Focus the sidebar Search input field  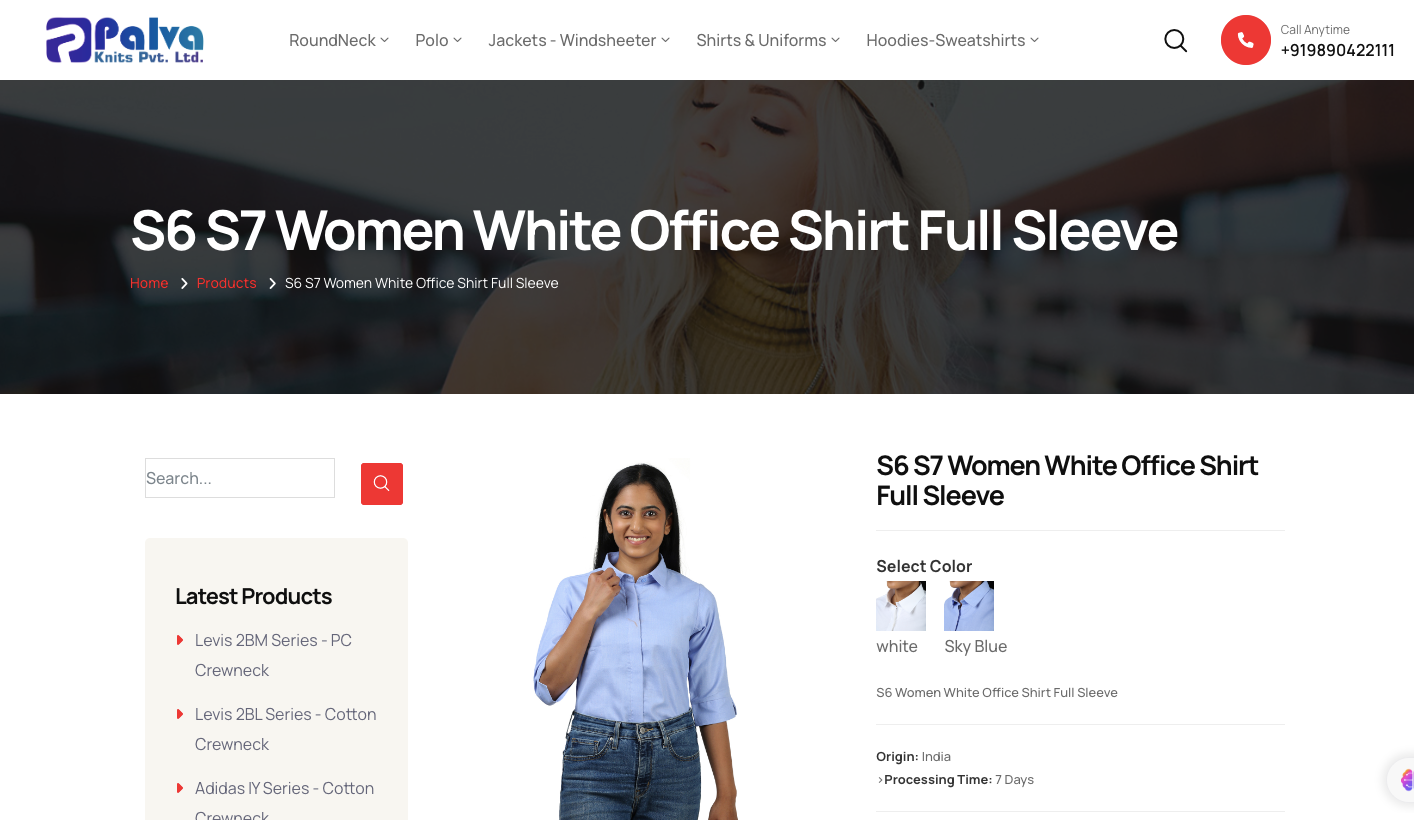(x=240, y=478)
